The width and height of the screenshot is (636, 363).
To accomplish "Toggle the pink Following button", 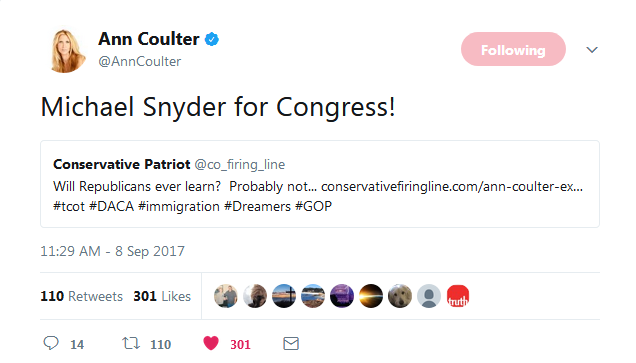I will 513,49.
